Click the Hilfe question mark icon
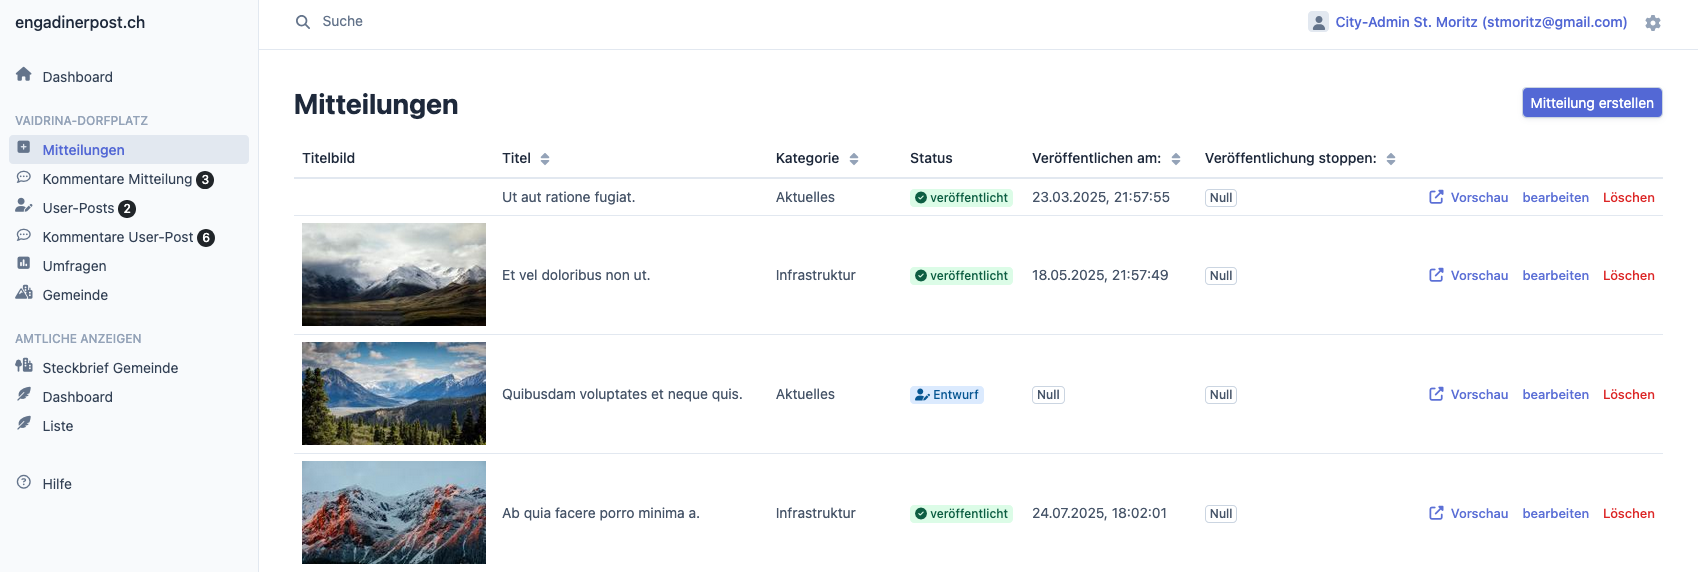This screenshot has height=572, width=1698. pyautogui.click(x=24, y=482)
